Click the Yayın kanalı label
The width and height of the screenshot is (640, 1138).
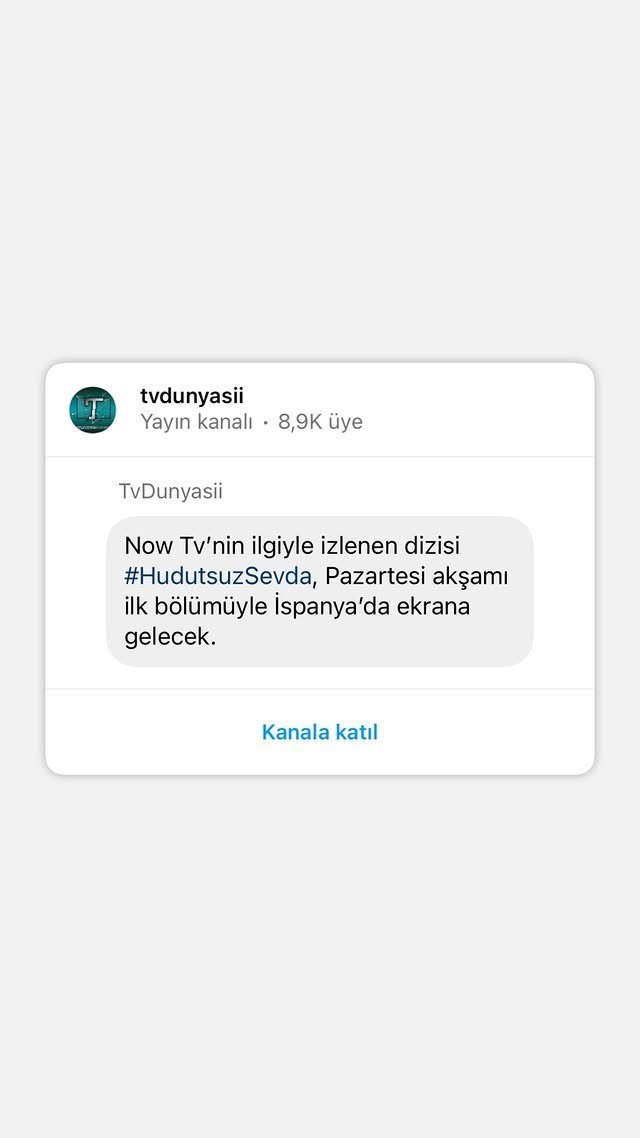[x=196, y=422]
